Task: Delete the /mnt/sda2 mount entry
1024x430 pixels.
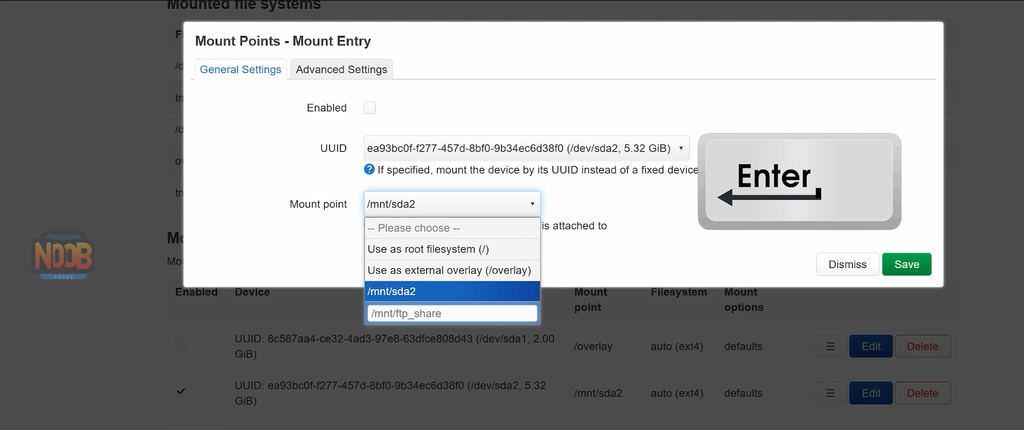Action: tap(922, 393)
